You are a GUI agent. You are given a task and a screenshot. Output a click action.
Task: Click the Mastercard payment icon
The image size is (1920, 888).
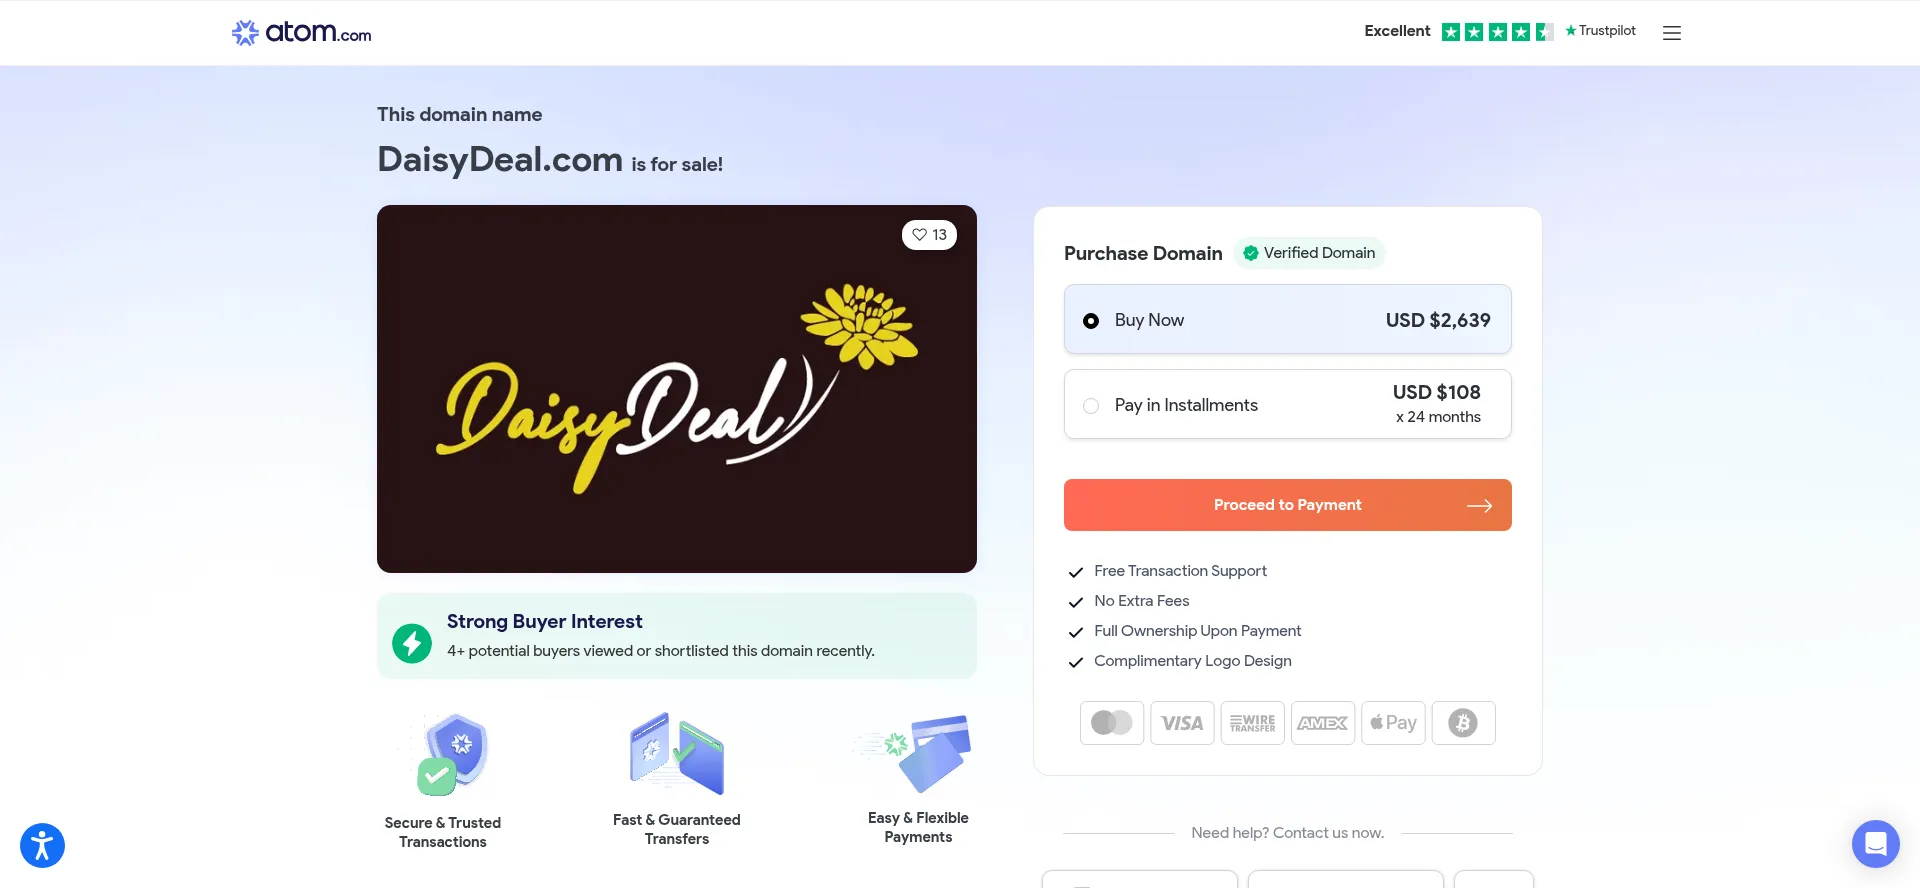(x=1112, y=723)
